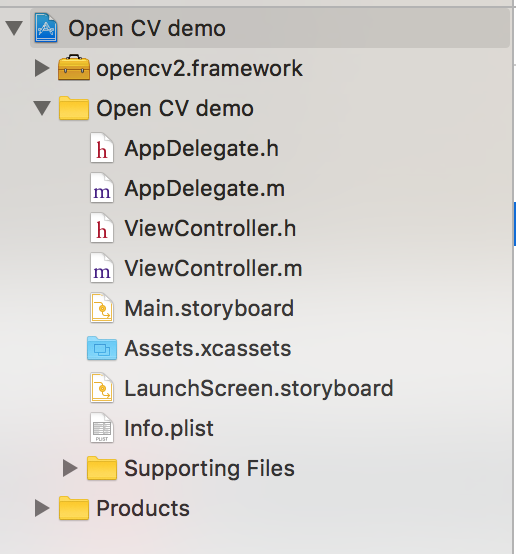Select the ViewController.h file name
This screenshot has height=554, width=516.
pos(210,228)
